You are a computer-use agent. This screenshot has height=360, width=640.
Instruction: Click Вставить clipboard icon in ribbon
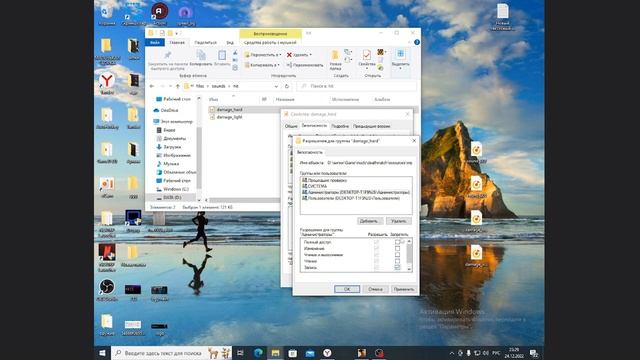coord(222,56)
